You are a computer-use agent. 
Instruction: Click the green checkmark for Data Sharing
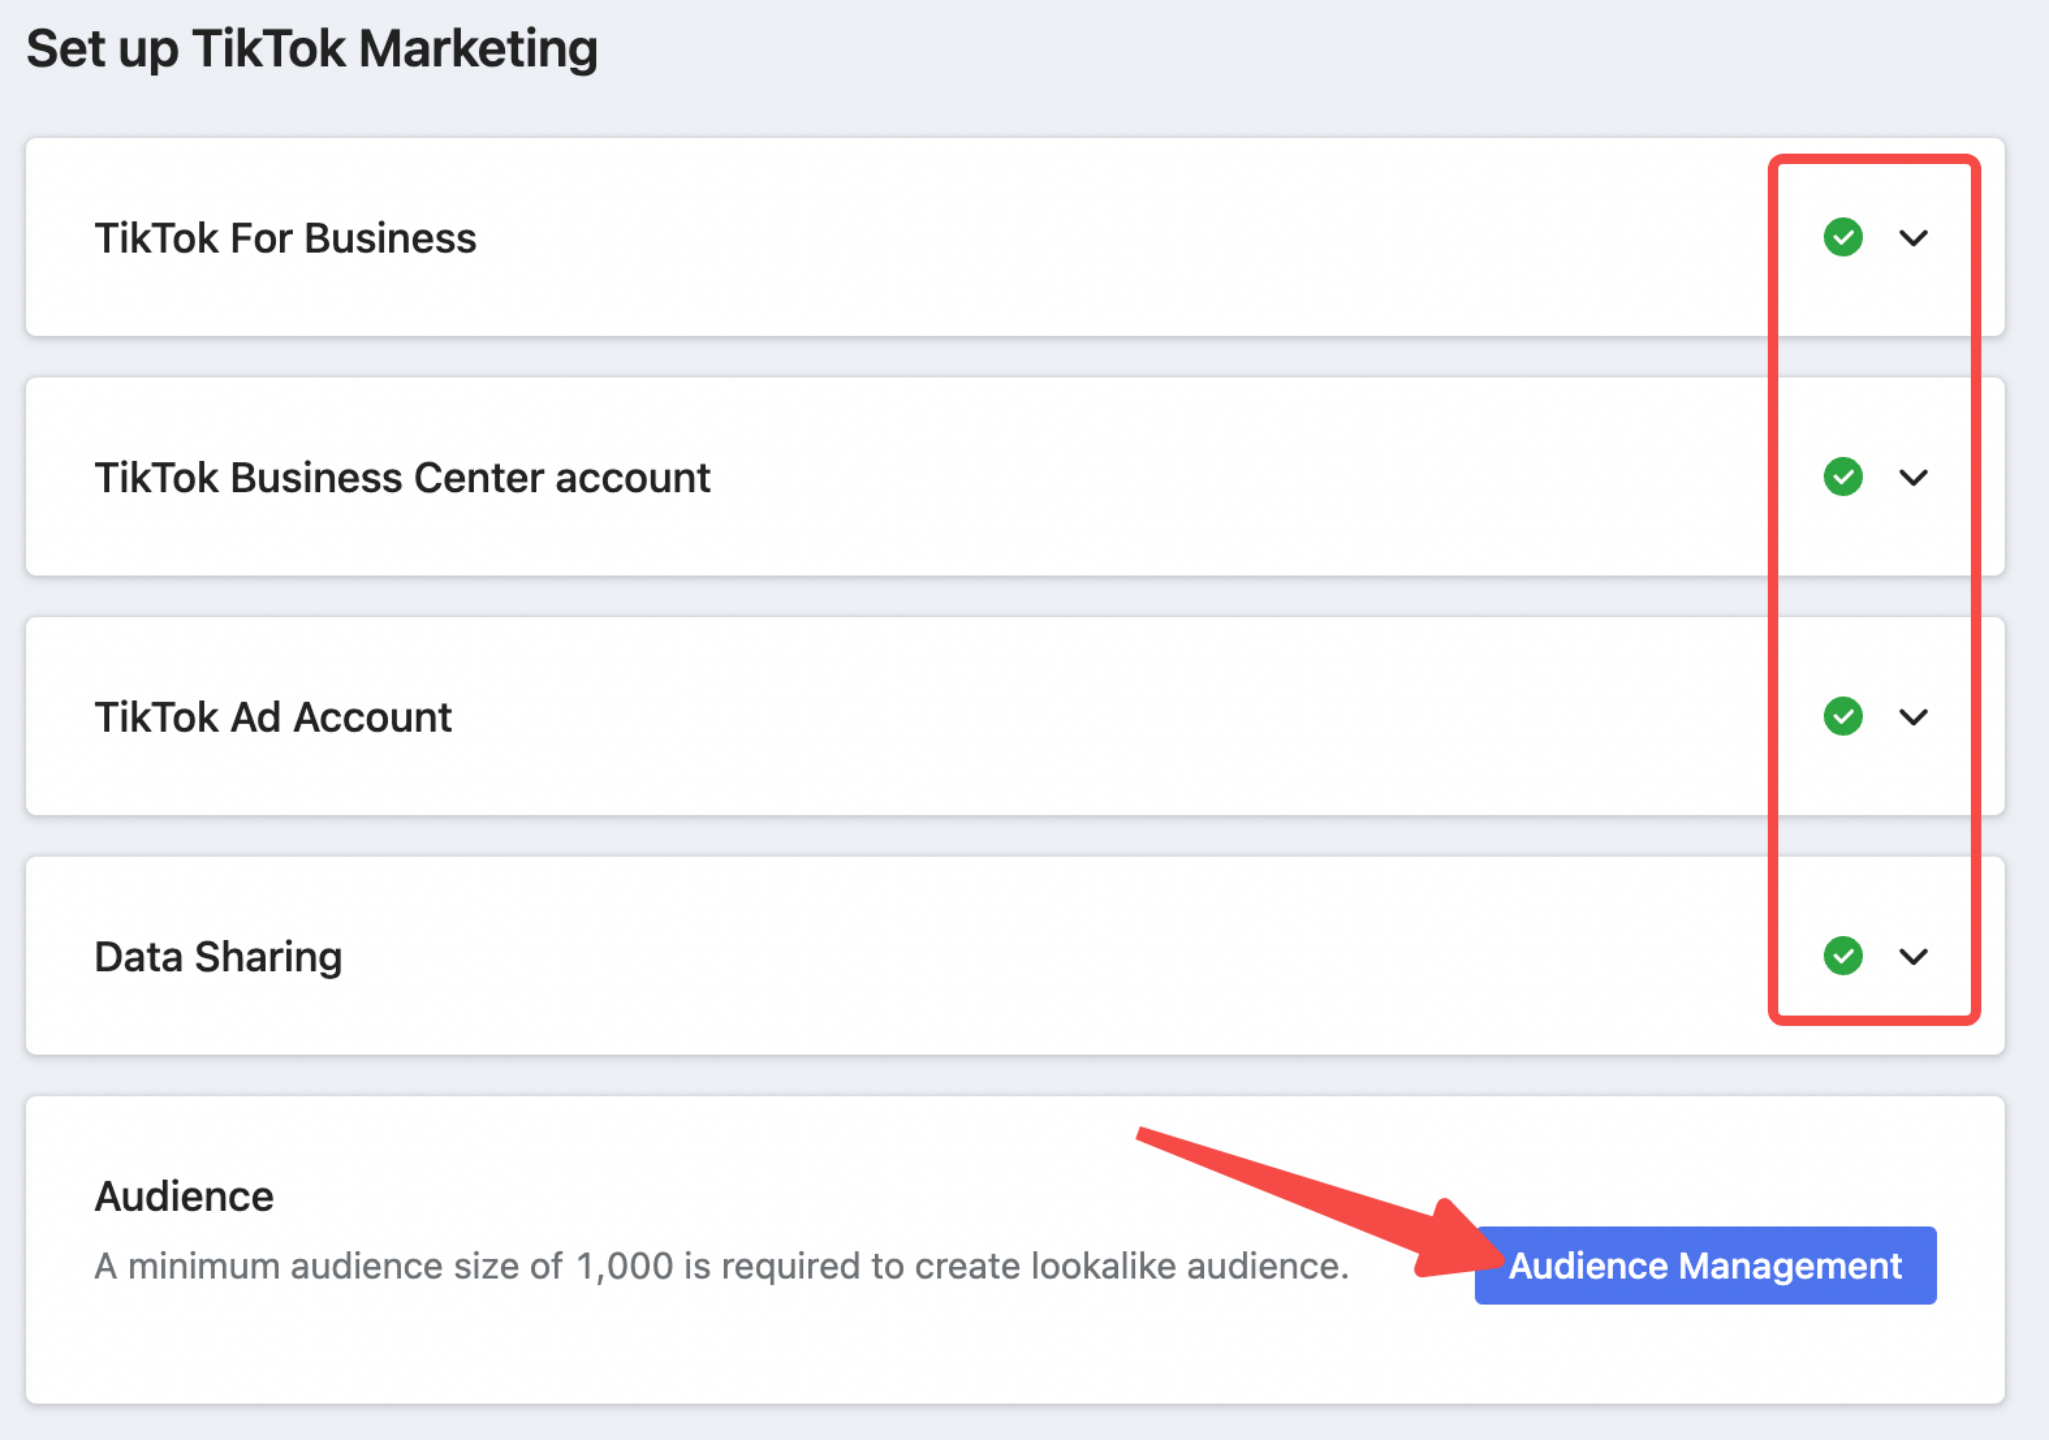[1842, 956]
